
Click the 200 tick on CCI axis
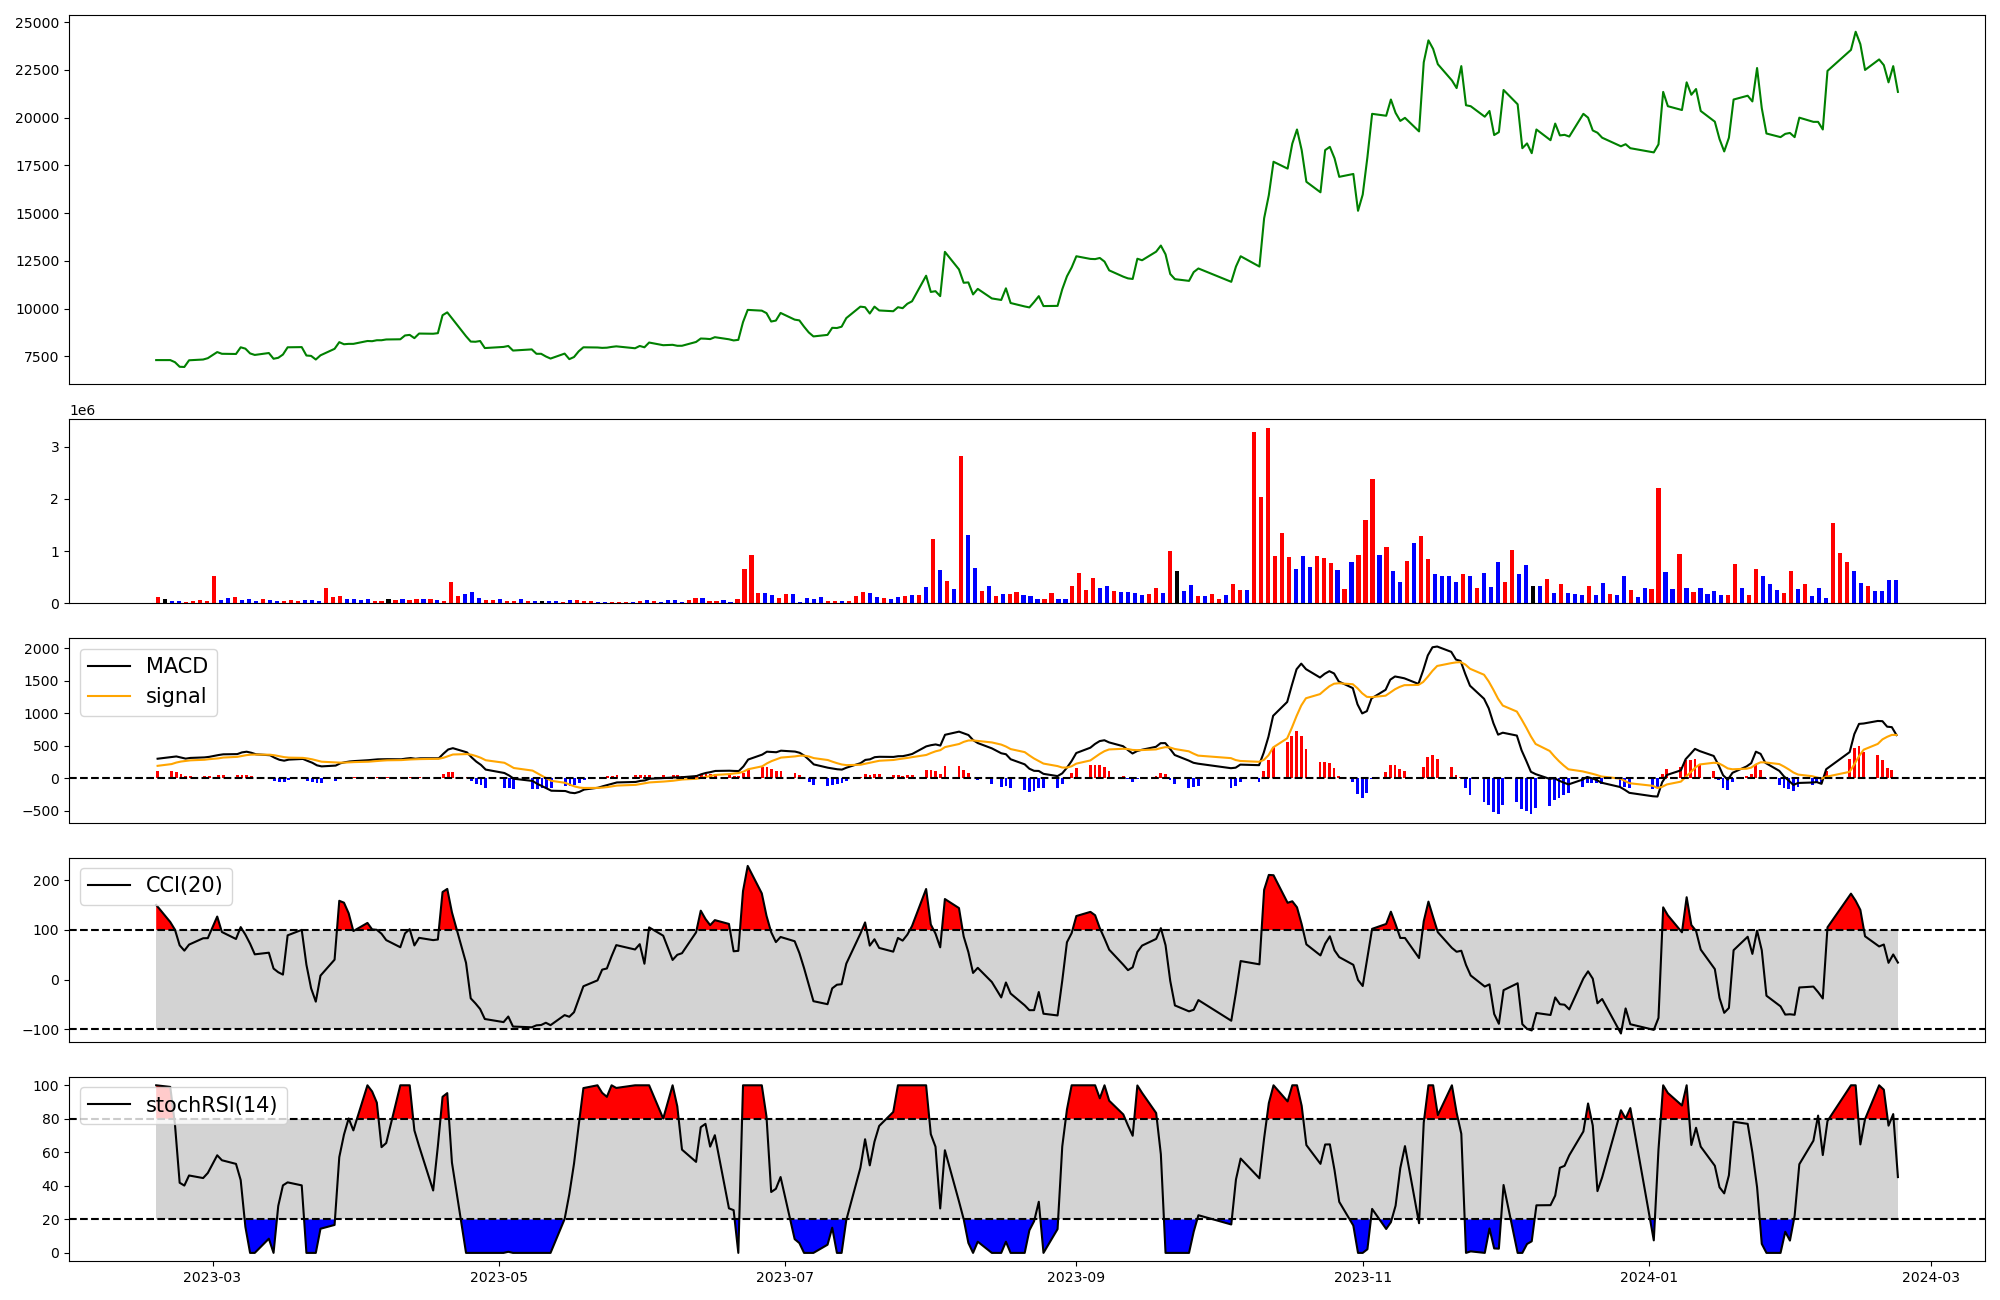click(45, 881)
